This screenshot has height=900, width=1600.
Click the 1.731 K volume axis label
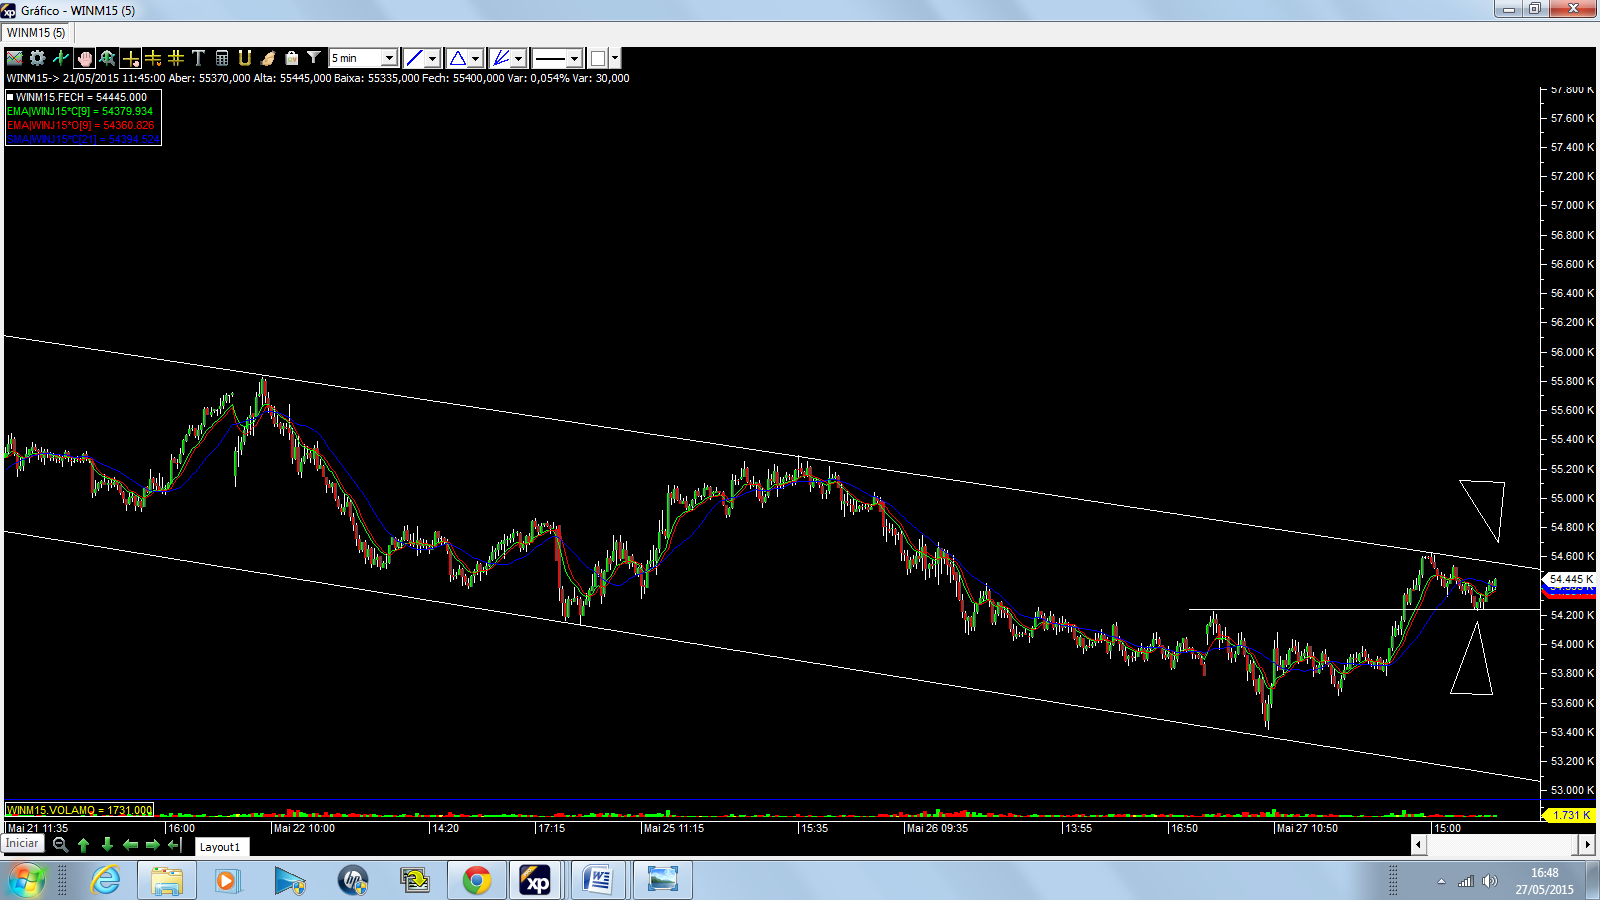click(1570, 815)
